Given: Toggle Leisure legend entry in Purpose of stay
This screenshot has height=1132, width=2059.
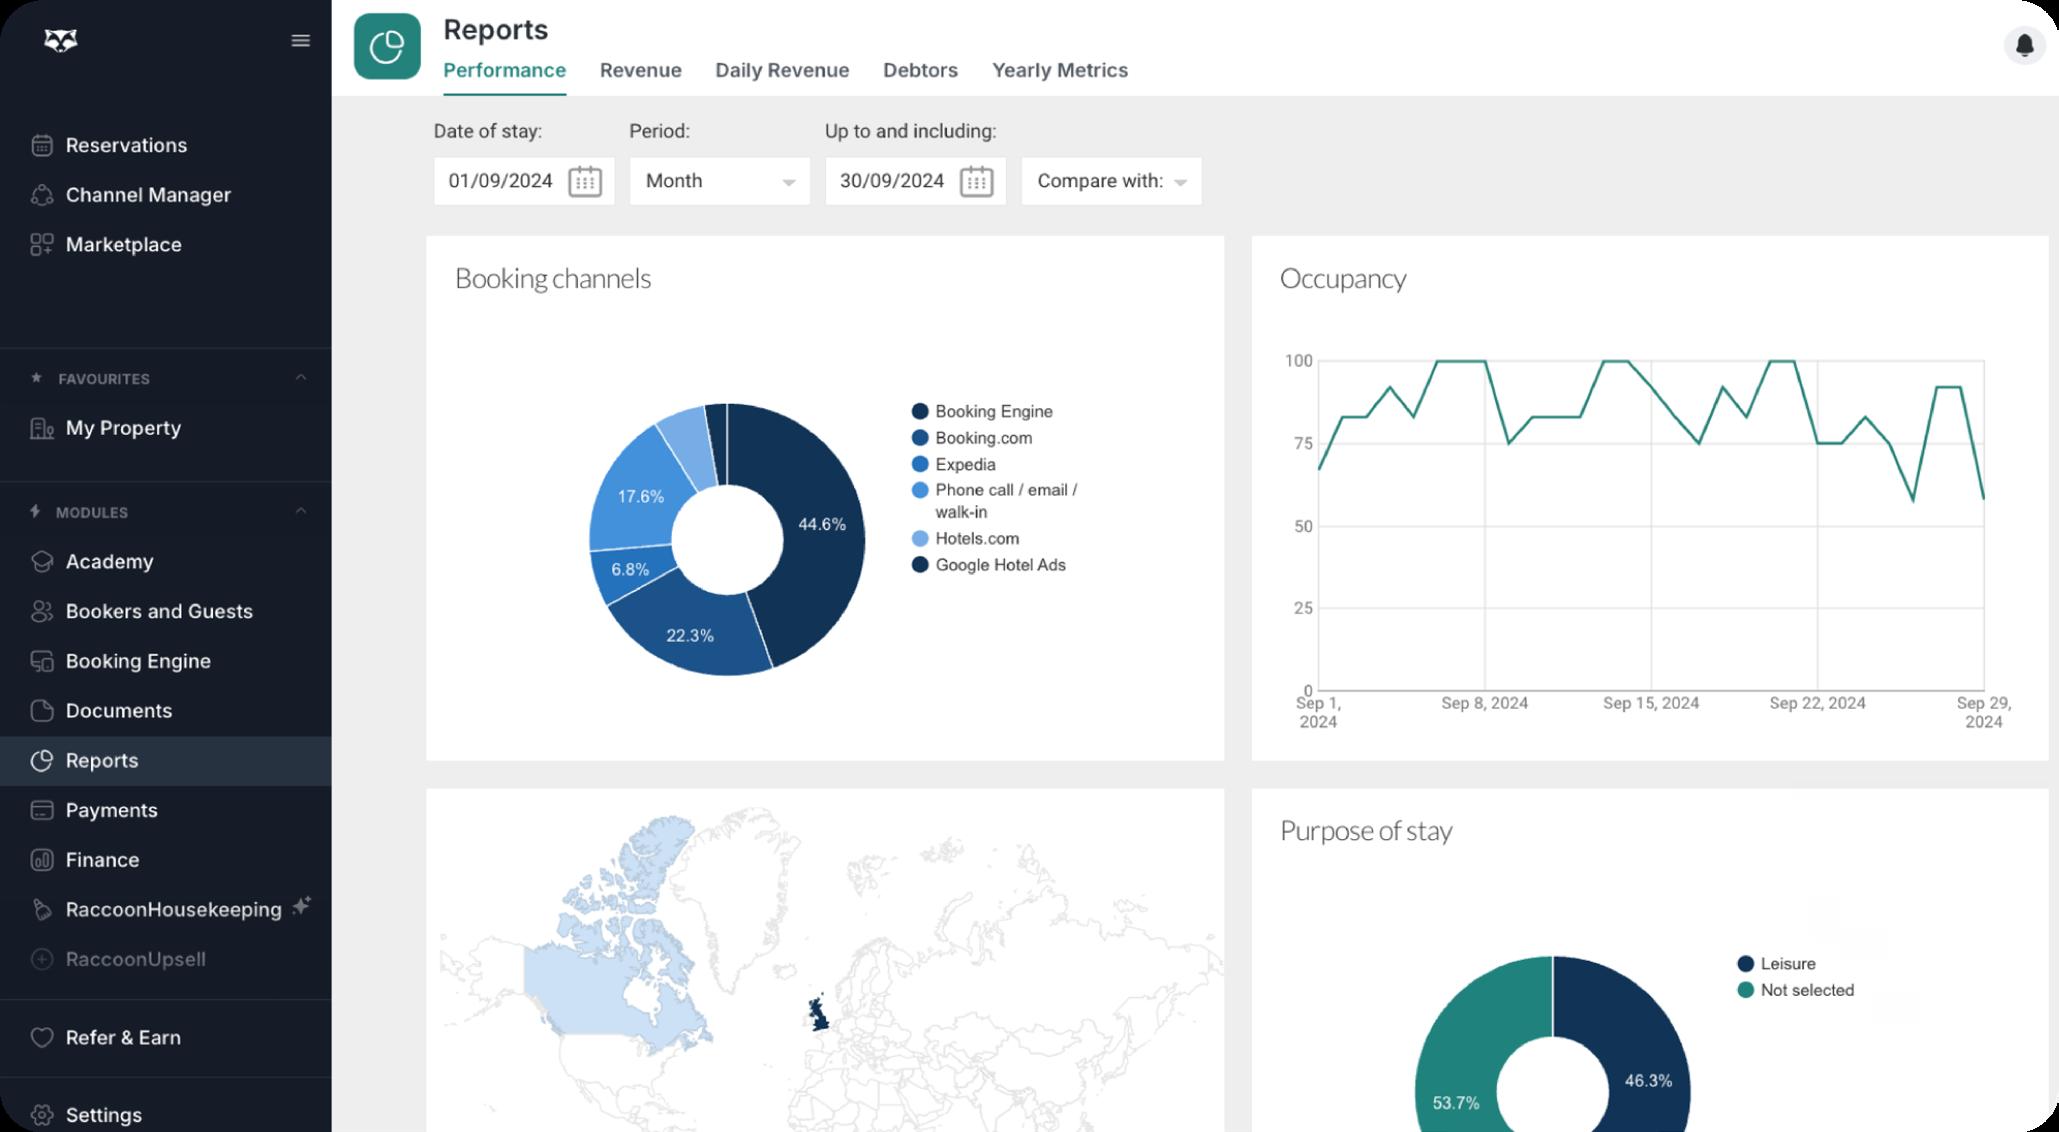Looking at the screenshot, I should point(1786,964).
